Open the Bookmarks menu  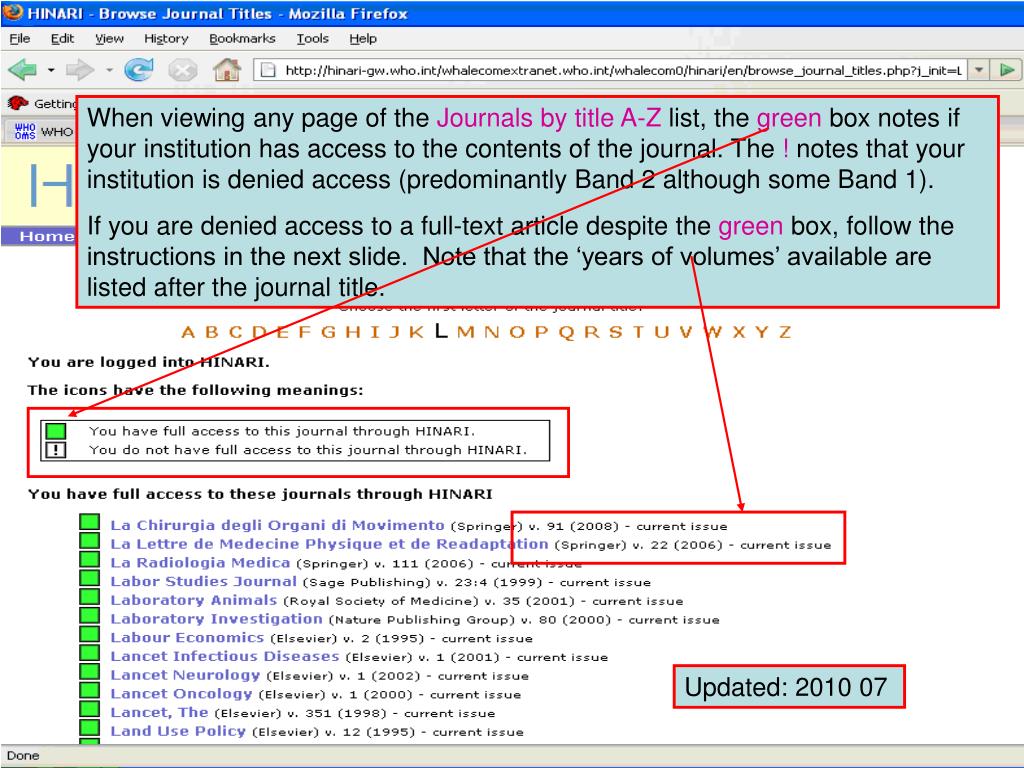pyautogui.click(x=242, y=39)
